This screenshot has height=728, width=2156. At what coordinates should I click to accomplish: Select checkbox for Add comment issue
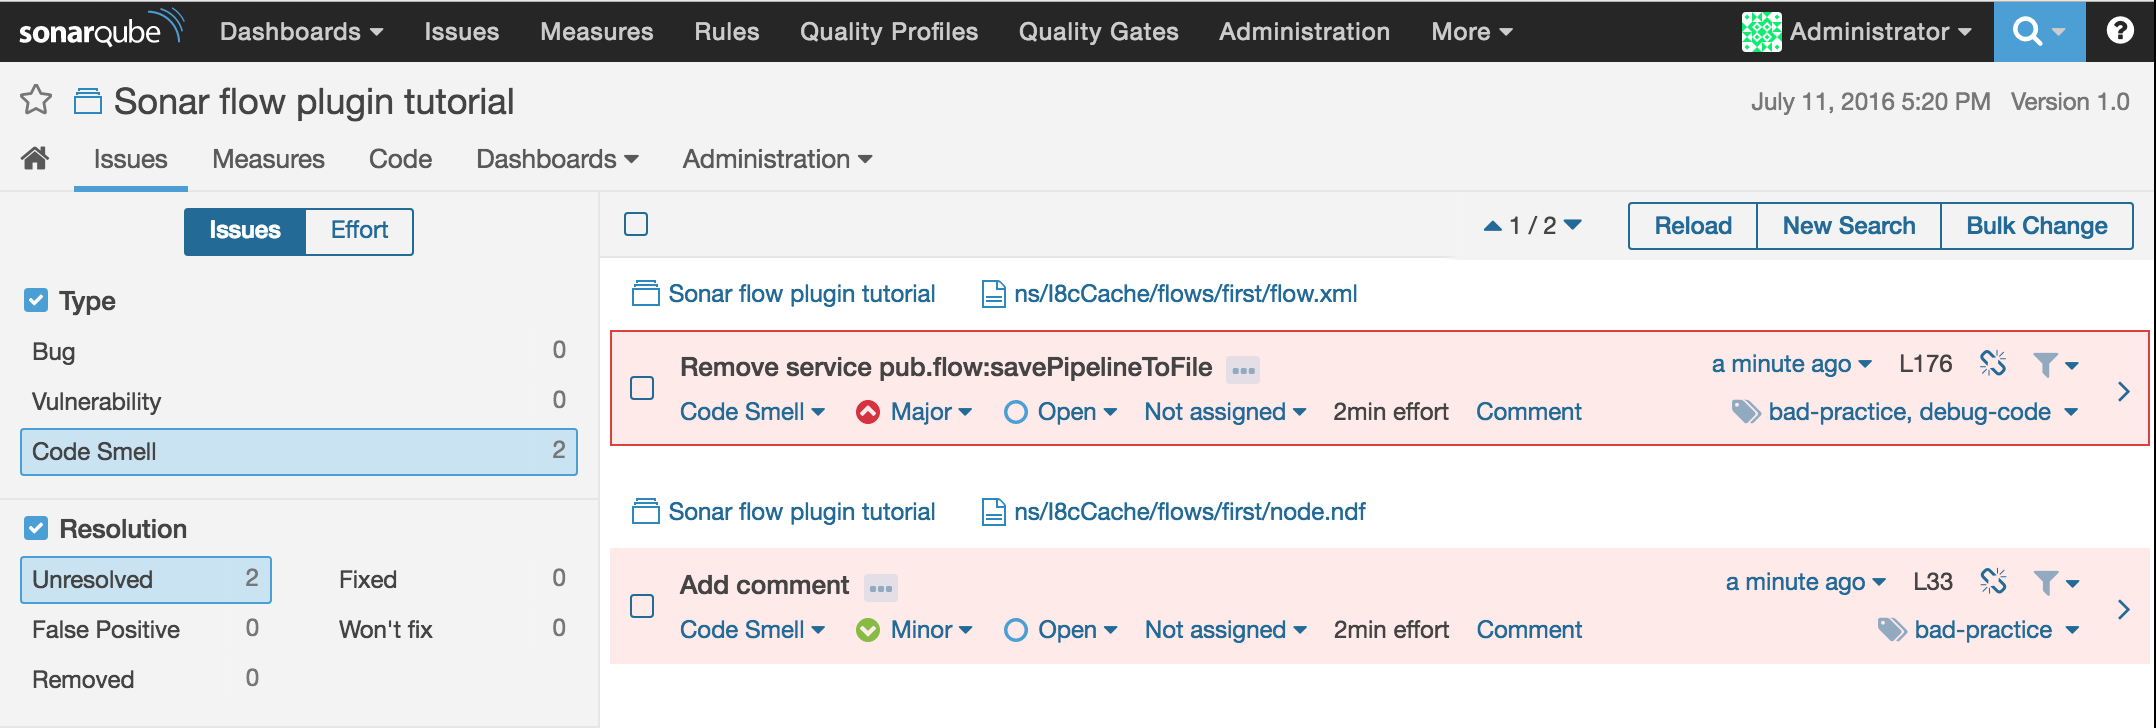[x=642, y=606]
